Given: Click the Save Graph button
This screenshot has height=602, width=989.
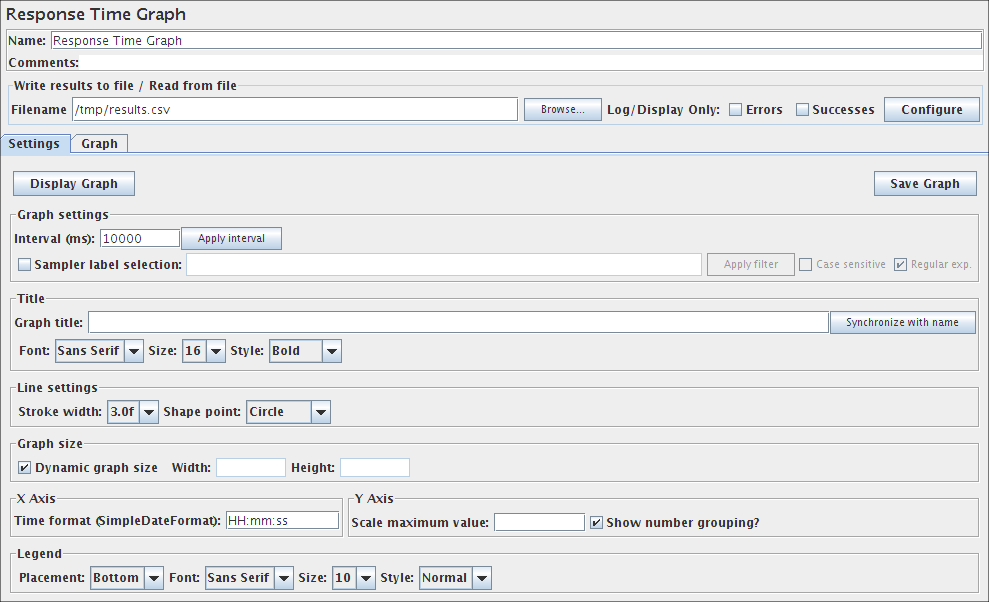Looking at the screenshot, I should point(924,183).
